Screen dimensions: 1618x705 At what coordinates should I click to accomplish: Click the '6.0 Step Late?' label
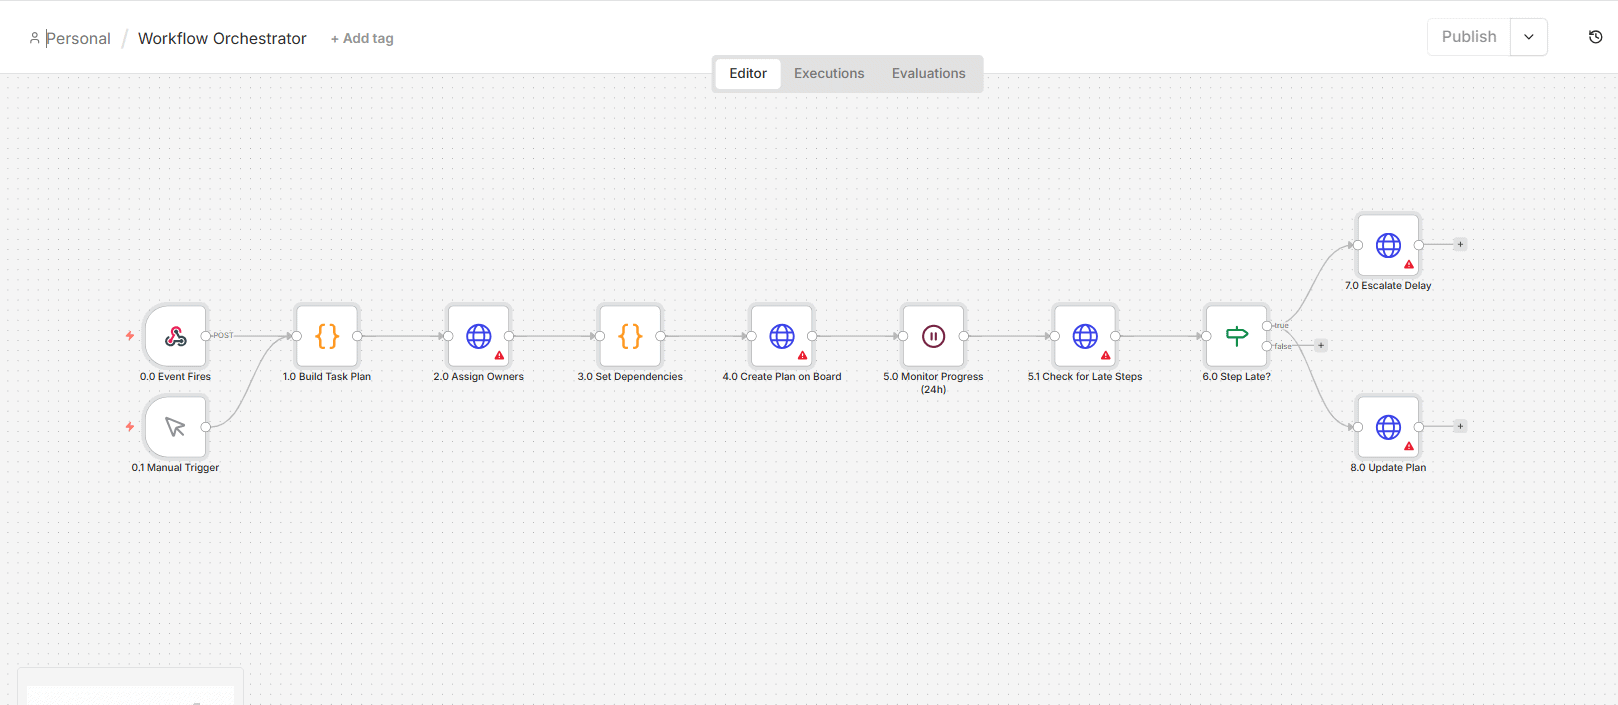1237,377
